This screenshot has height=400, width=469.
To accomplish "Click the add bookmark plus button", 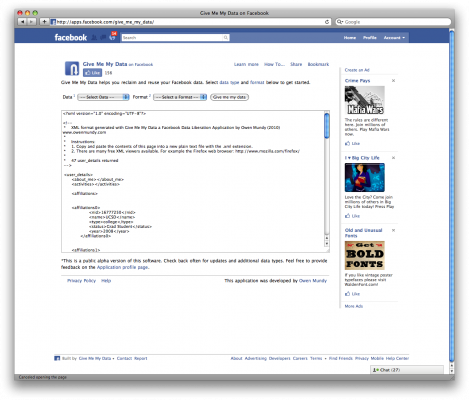I will coord(44,22).
